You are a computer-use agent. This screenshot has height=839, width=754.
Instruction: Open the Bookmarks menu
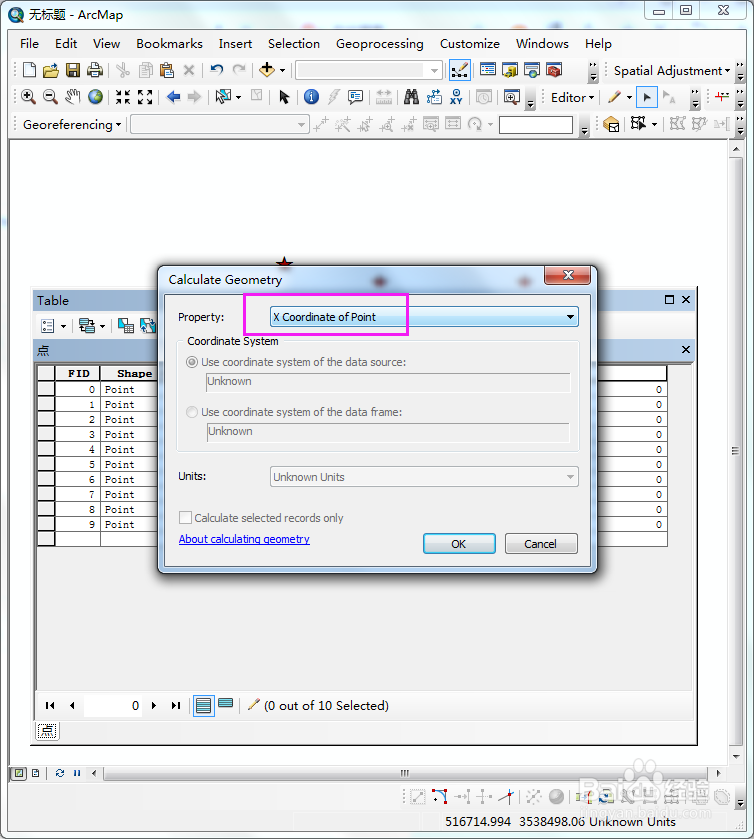(169, 44)
